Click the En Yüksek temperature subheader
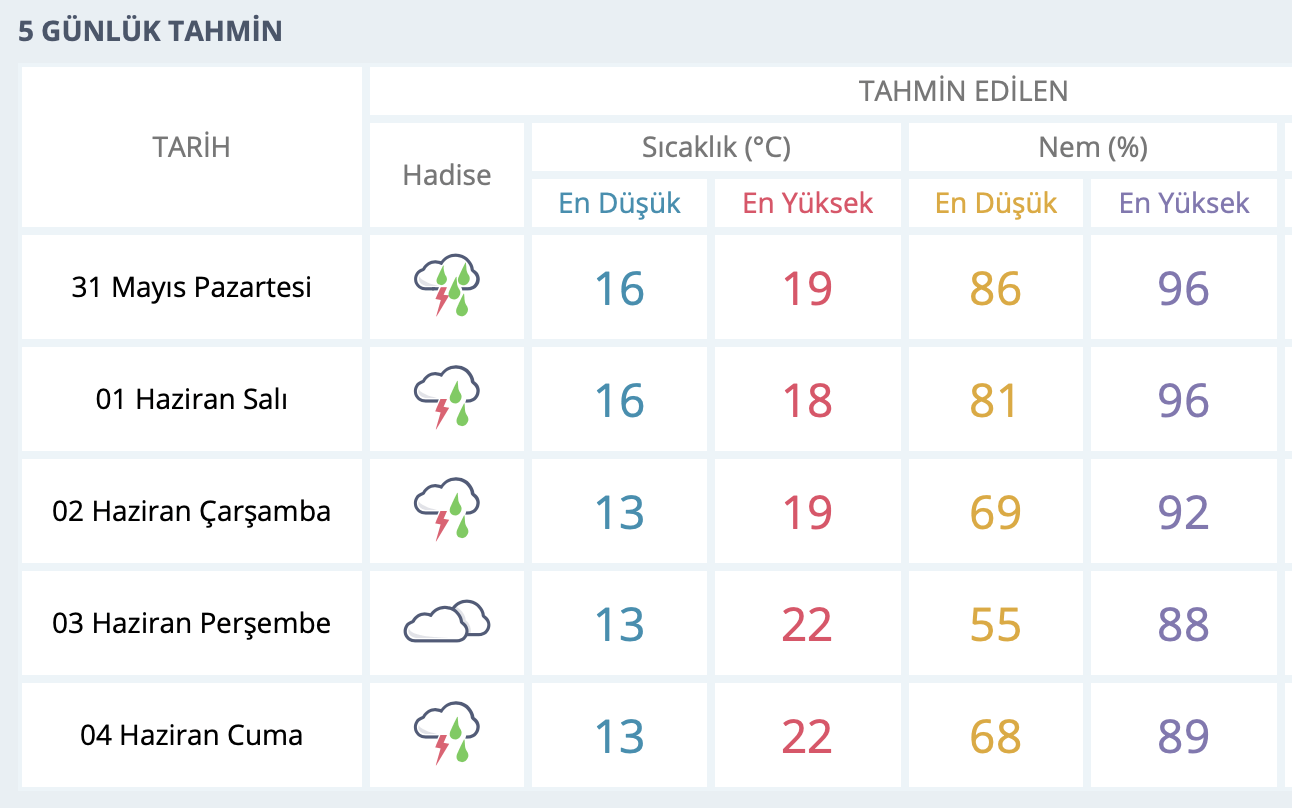Viewport: 1292px width, 808px height. [807, 203]
